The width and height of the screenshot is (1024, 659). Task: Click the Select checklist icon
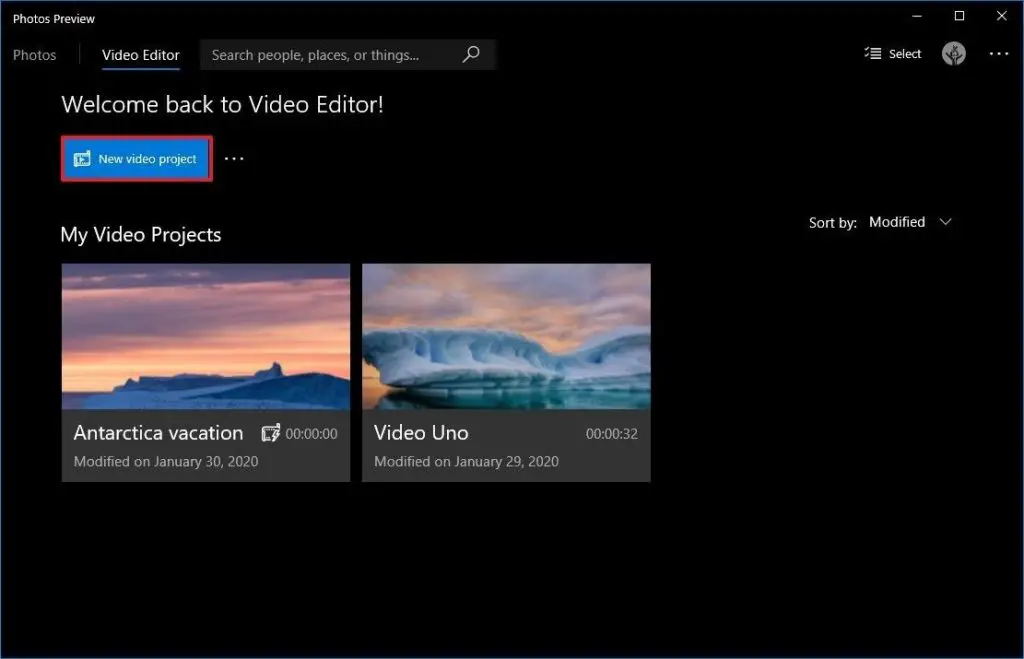873,54
